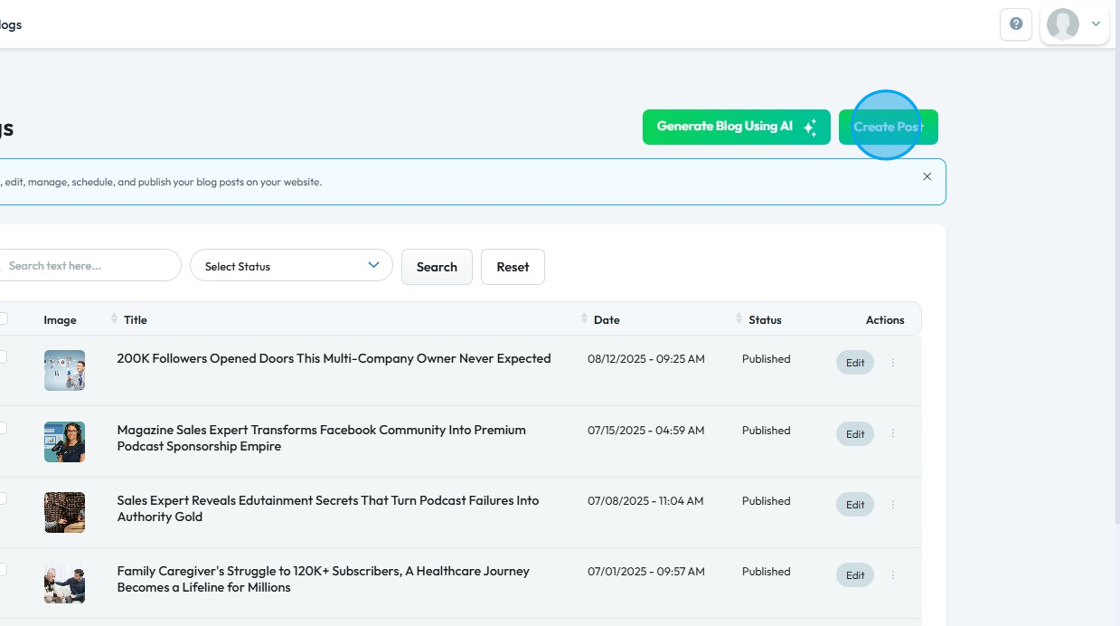Edit the Magazine Sales Expert post
The image size is (1120, 626).
click(855, 434)
